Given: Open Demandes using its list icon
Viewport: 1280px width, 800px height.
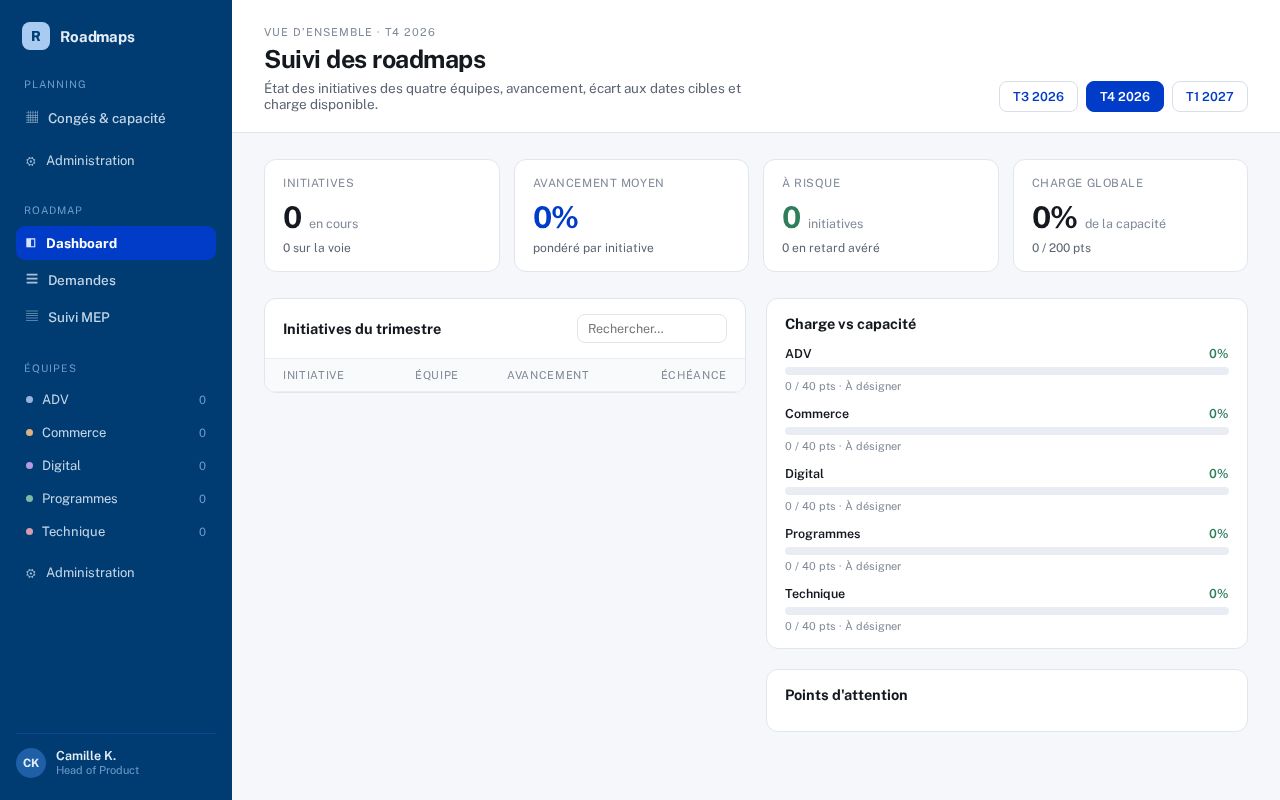Looking at the screenshot, I should pyautogui.click(x=32, y=280).
